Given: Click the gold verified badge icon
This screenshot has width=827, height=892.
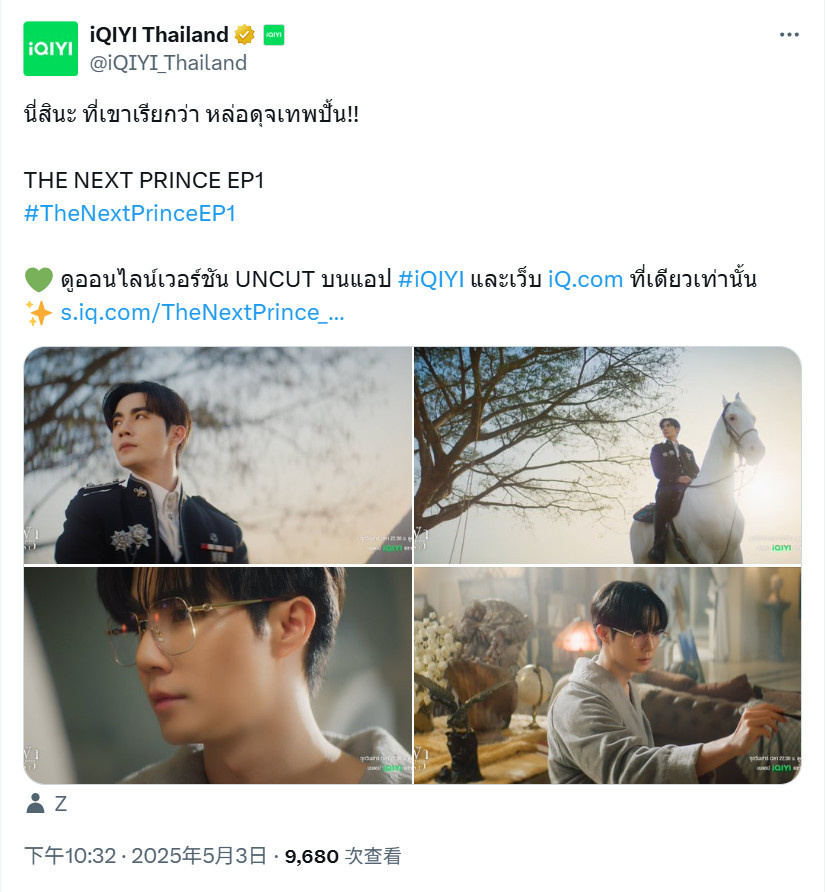Looking at the screenshot, I should [x=245, y=35].
